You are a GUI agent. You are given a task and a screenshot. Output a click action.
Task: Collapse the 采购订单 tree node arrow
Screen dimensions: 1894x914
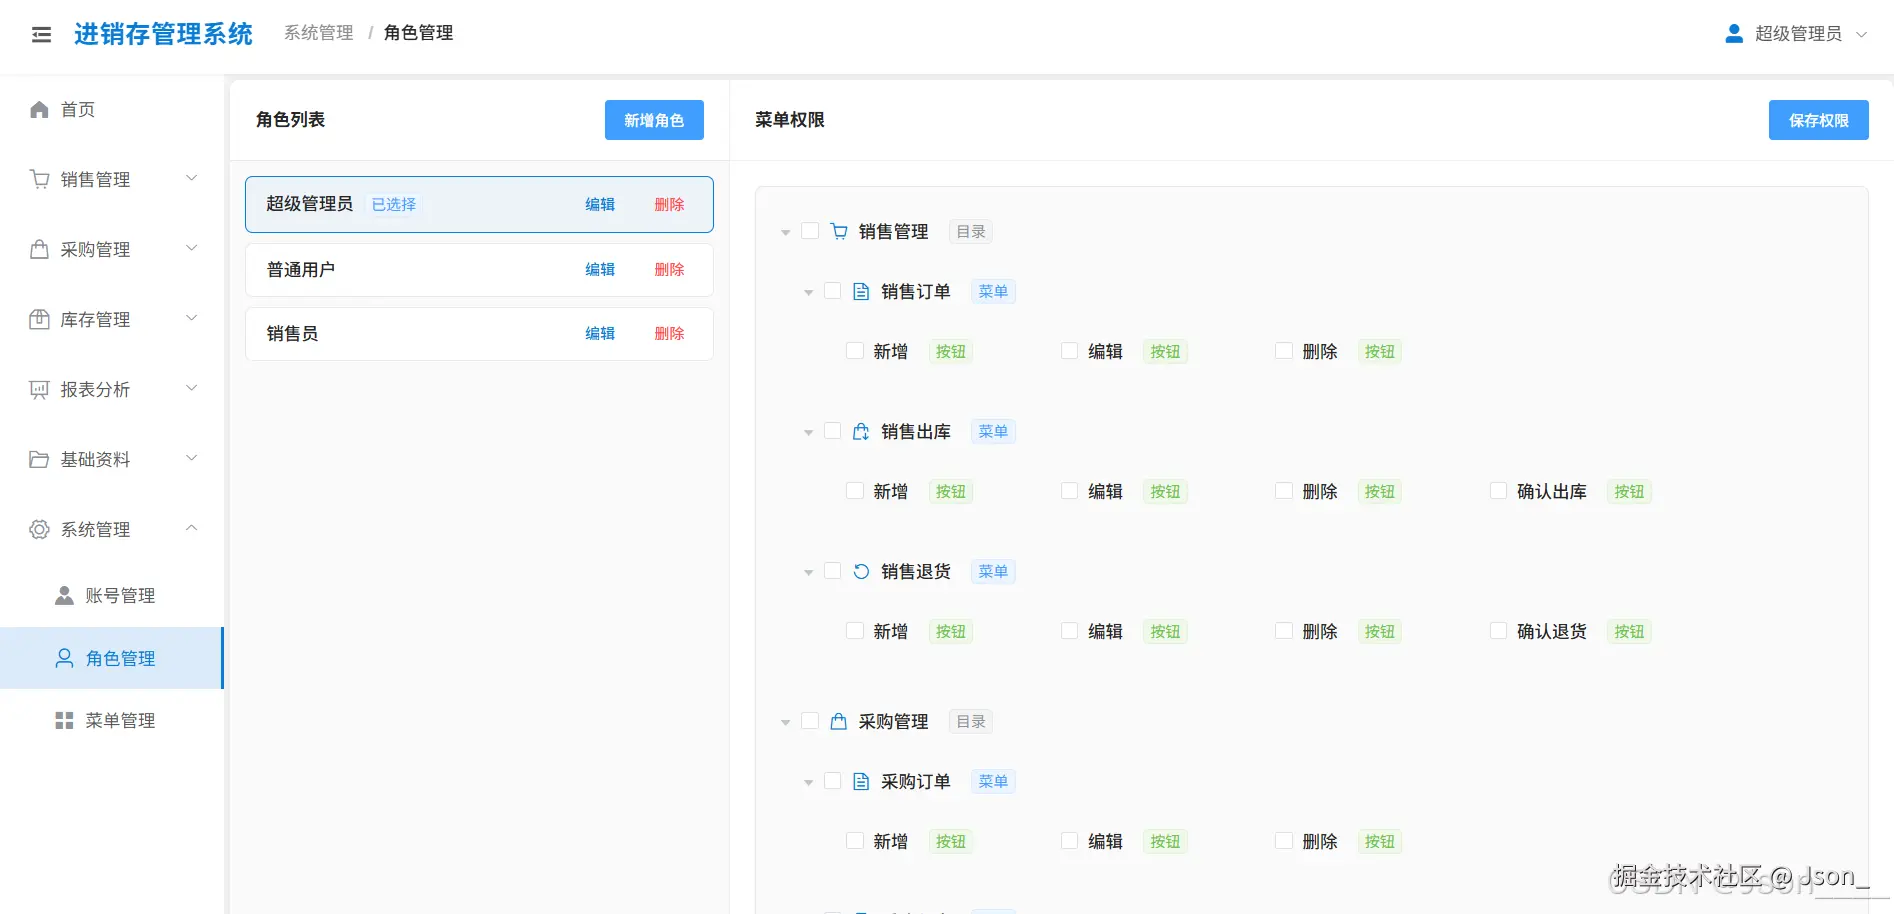click(x=808, y=783)
